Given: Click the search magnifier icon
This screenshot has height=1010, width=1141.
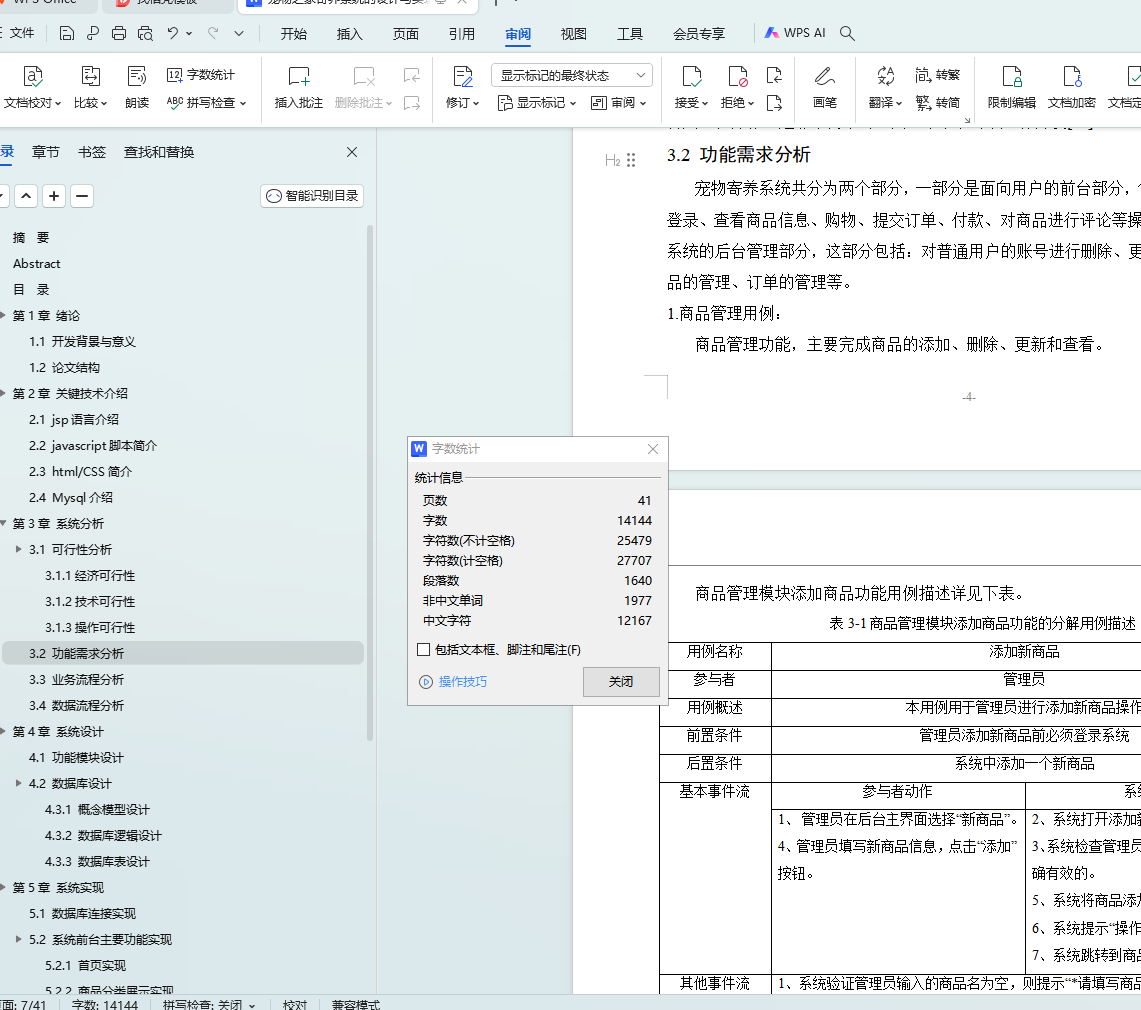Looking at the screenshot, I should 847,33.
